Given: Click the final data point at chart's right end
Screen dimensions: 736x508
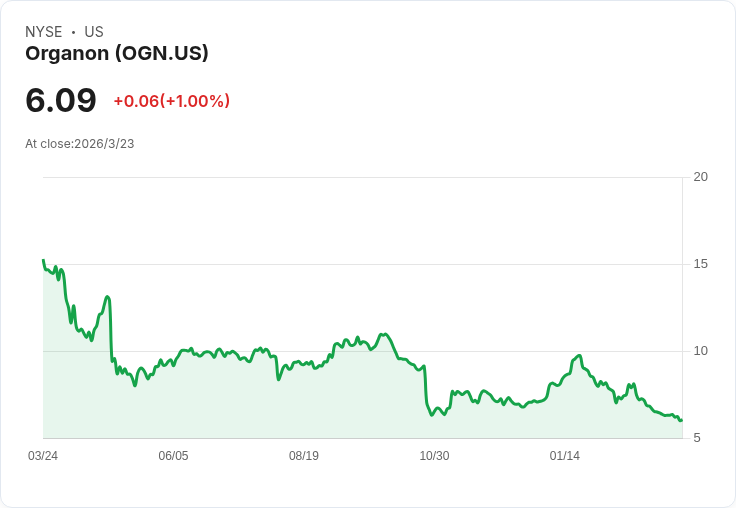Looking at the screenshot, I should click(x=681, y=420).
